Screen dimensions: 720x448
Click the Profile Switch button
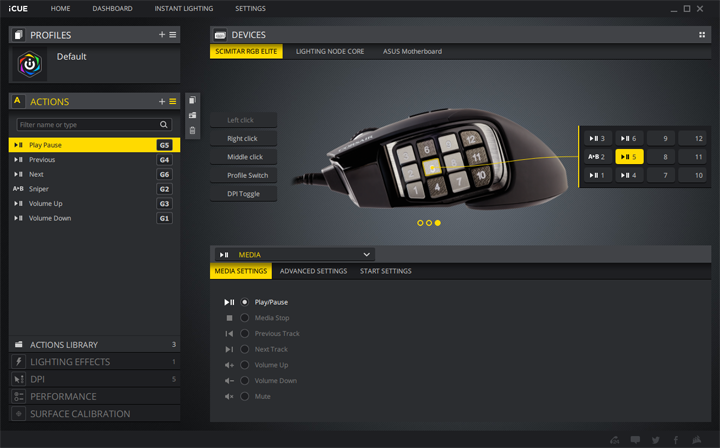coord(243,175)
